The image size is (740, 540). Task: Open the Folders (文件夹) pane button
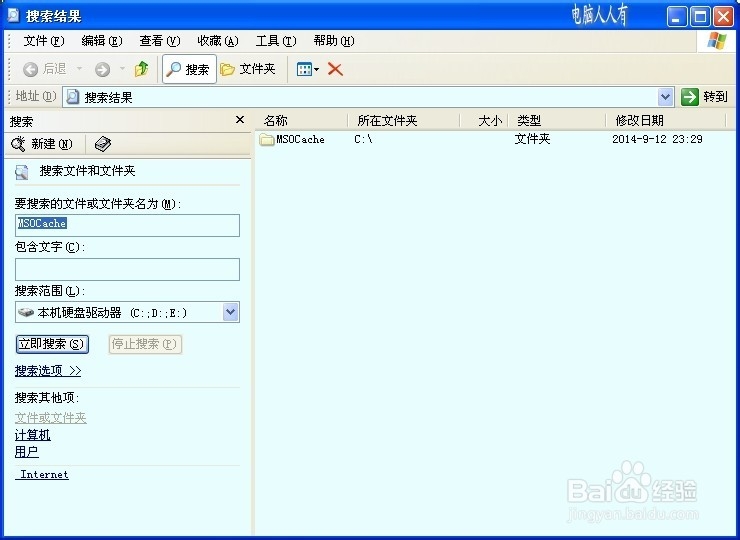tap(248, 69)
